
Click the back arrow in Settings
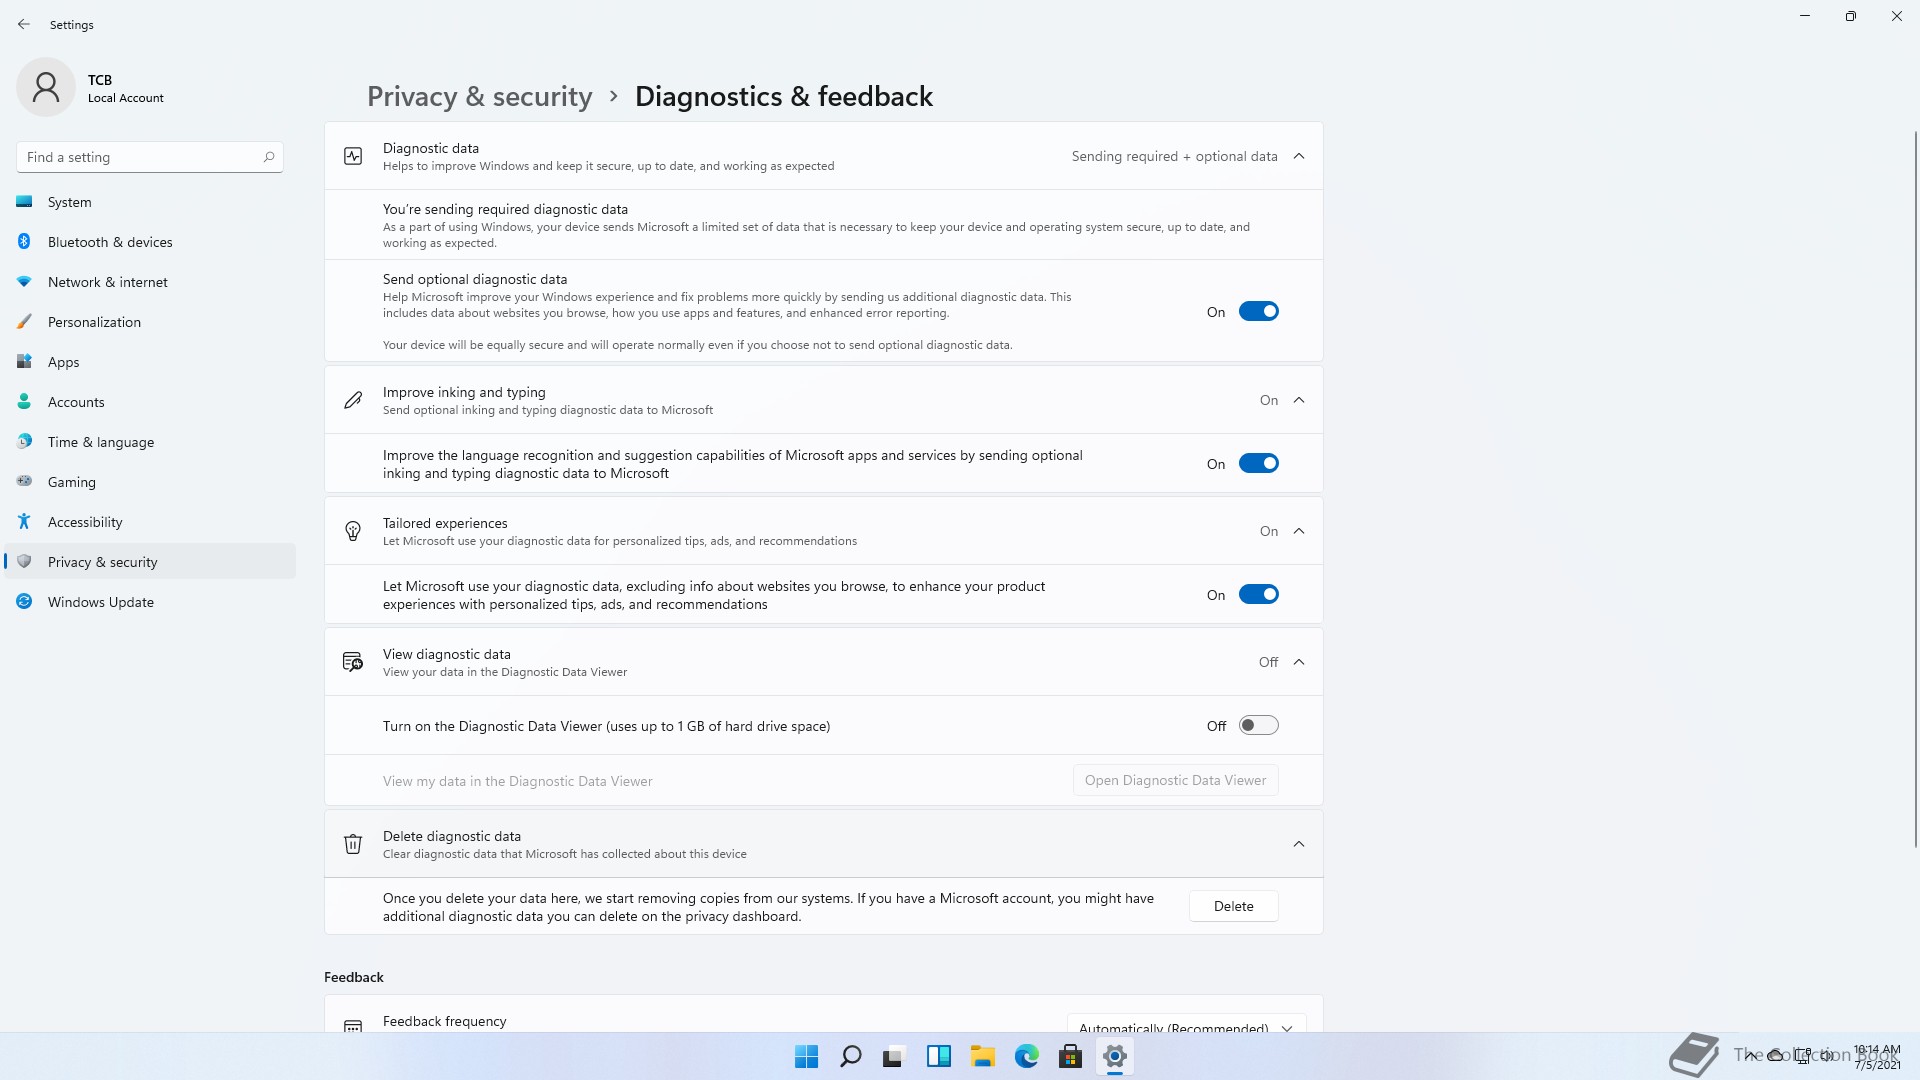click(x=24, y=24)
